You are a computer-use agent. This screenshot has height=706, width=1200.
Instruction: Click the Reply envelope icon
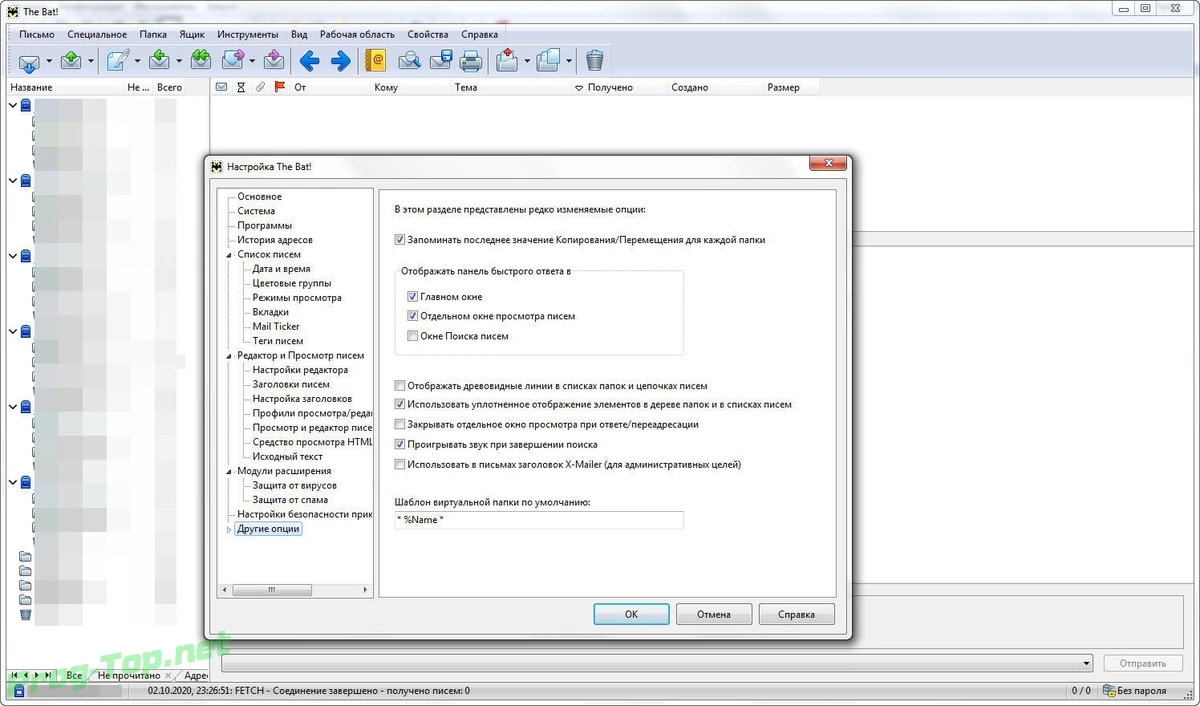coord(159,61)
